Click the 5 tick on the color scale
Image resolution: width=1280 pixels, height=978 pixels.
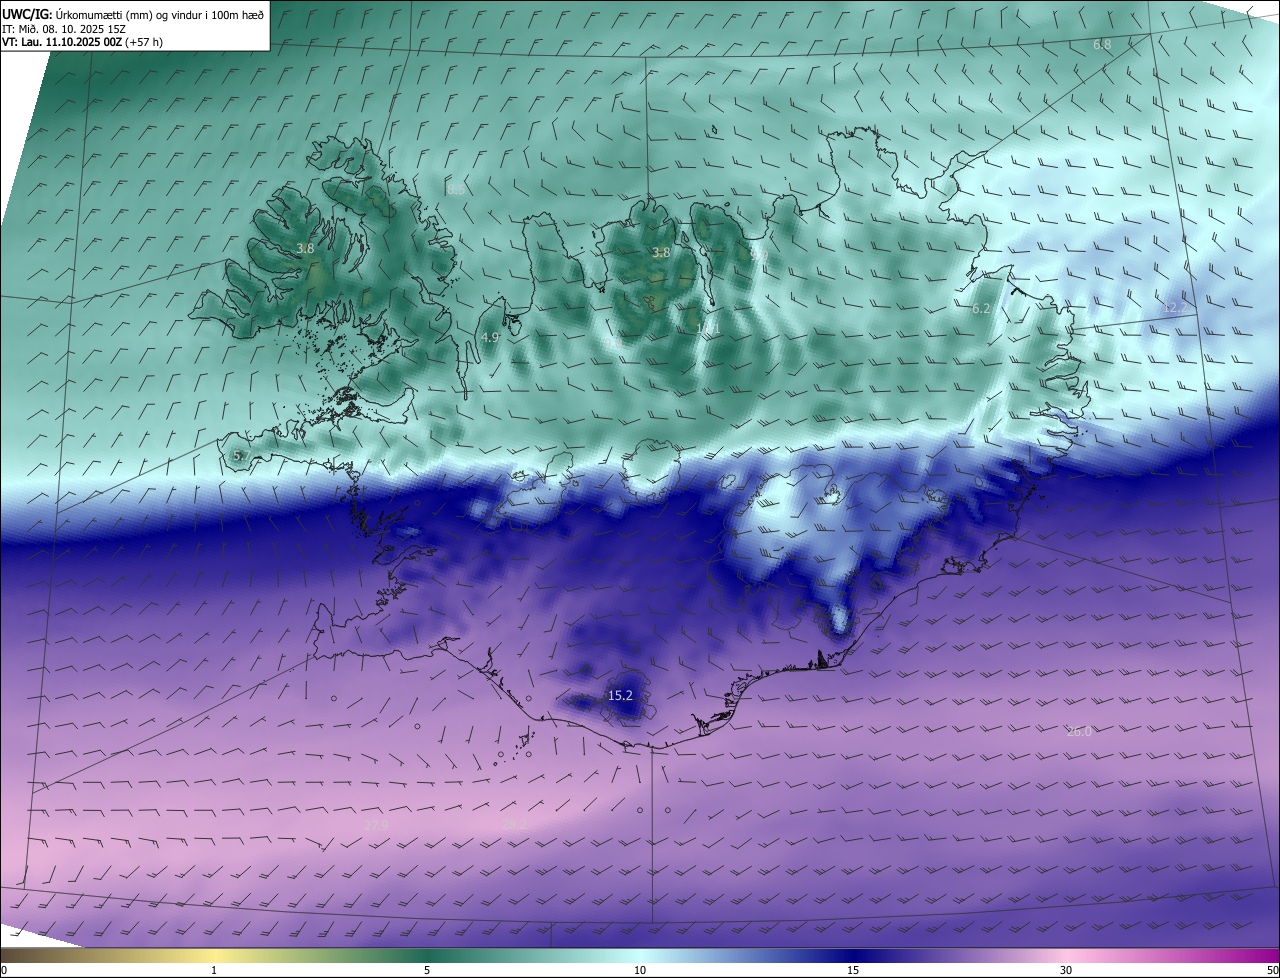(x=427, y=970)
